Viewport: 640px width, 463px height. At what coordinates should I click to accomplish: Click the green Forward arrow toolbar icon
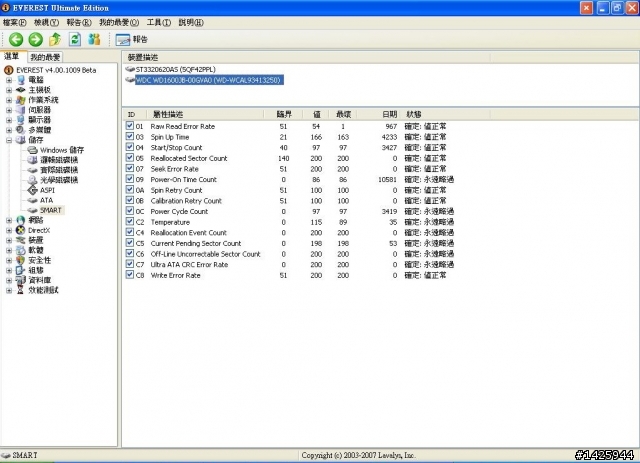coord(36,39)
